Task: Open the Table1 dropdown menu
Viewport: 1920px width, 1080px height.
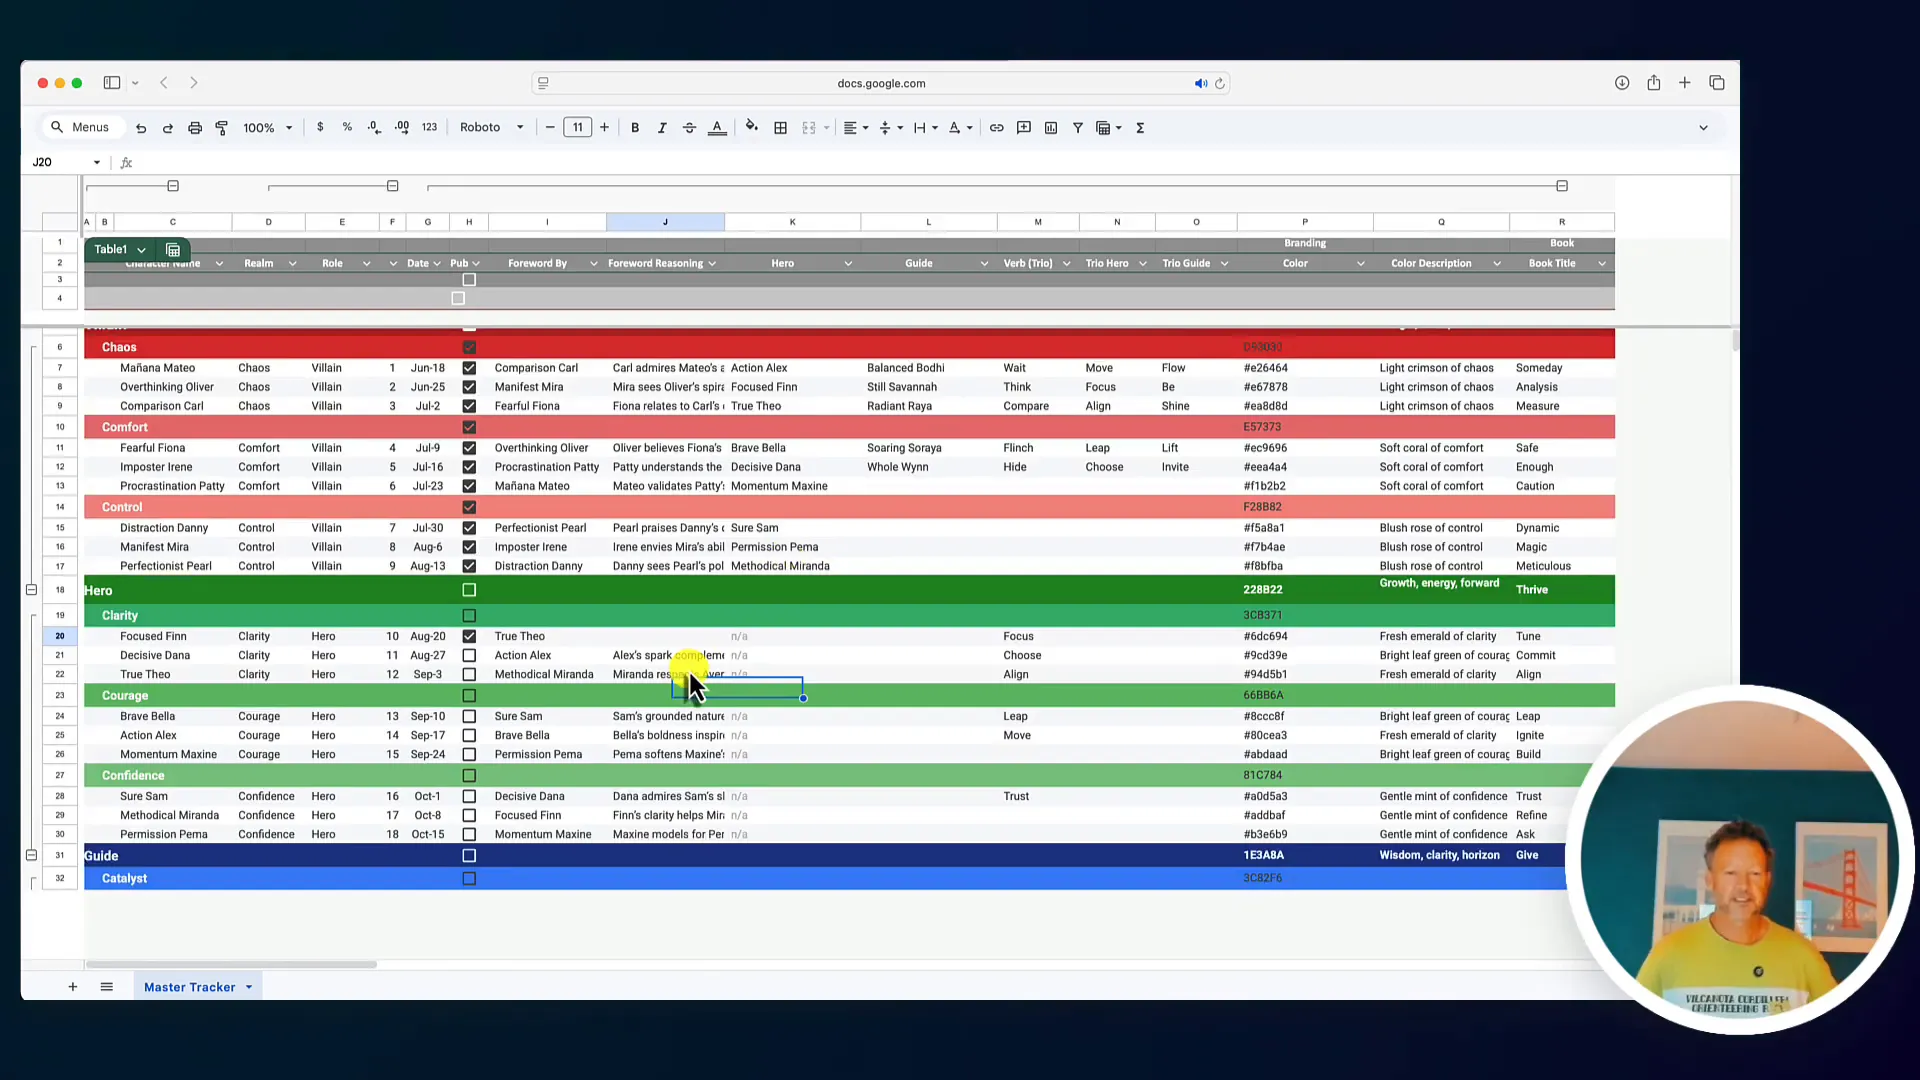Action: pyautogui.click(x=141, y=249)
